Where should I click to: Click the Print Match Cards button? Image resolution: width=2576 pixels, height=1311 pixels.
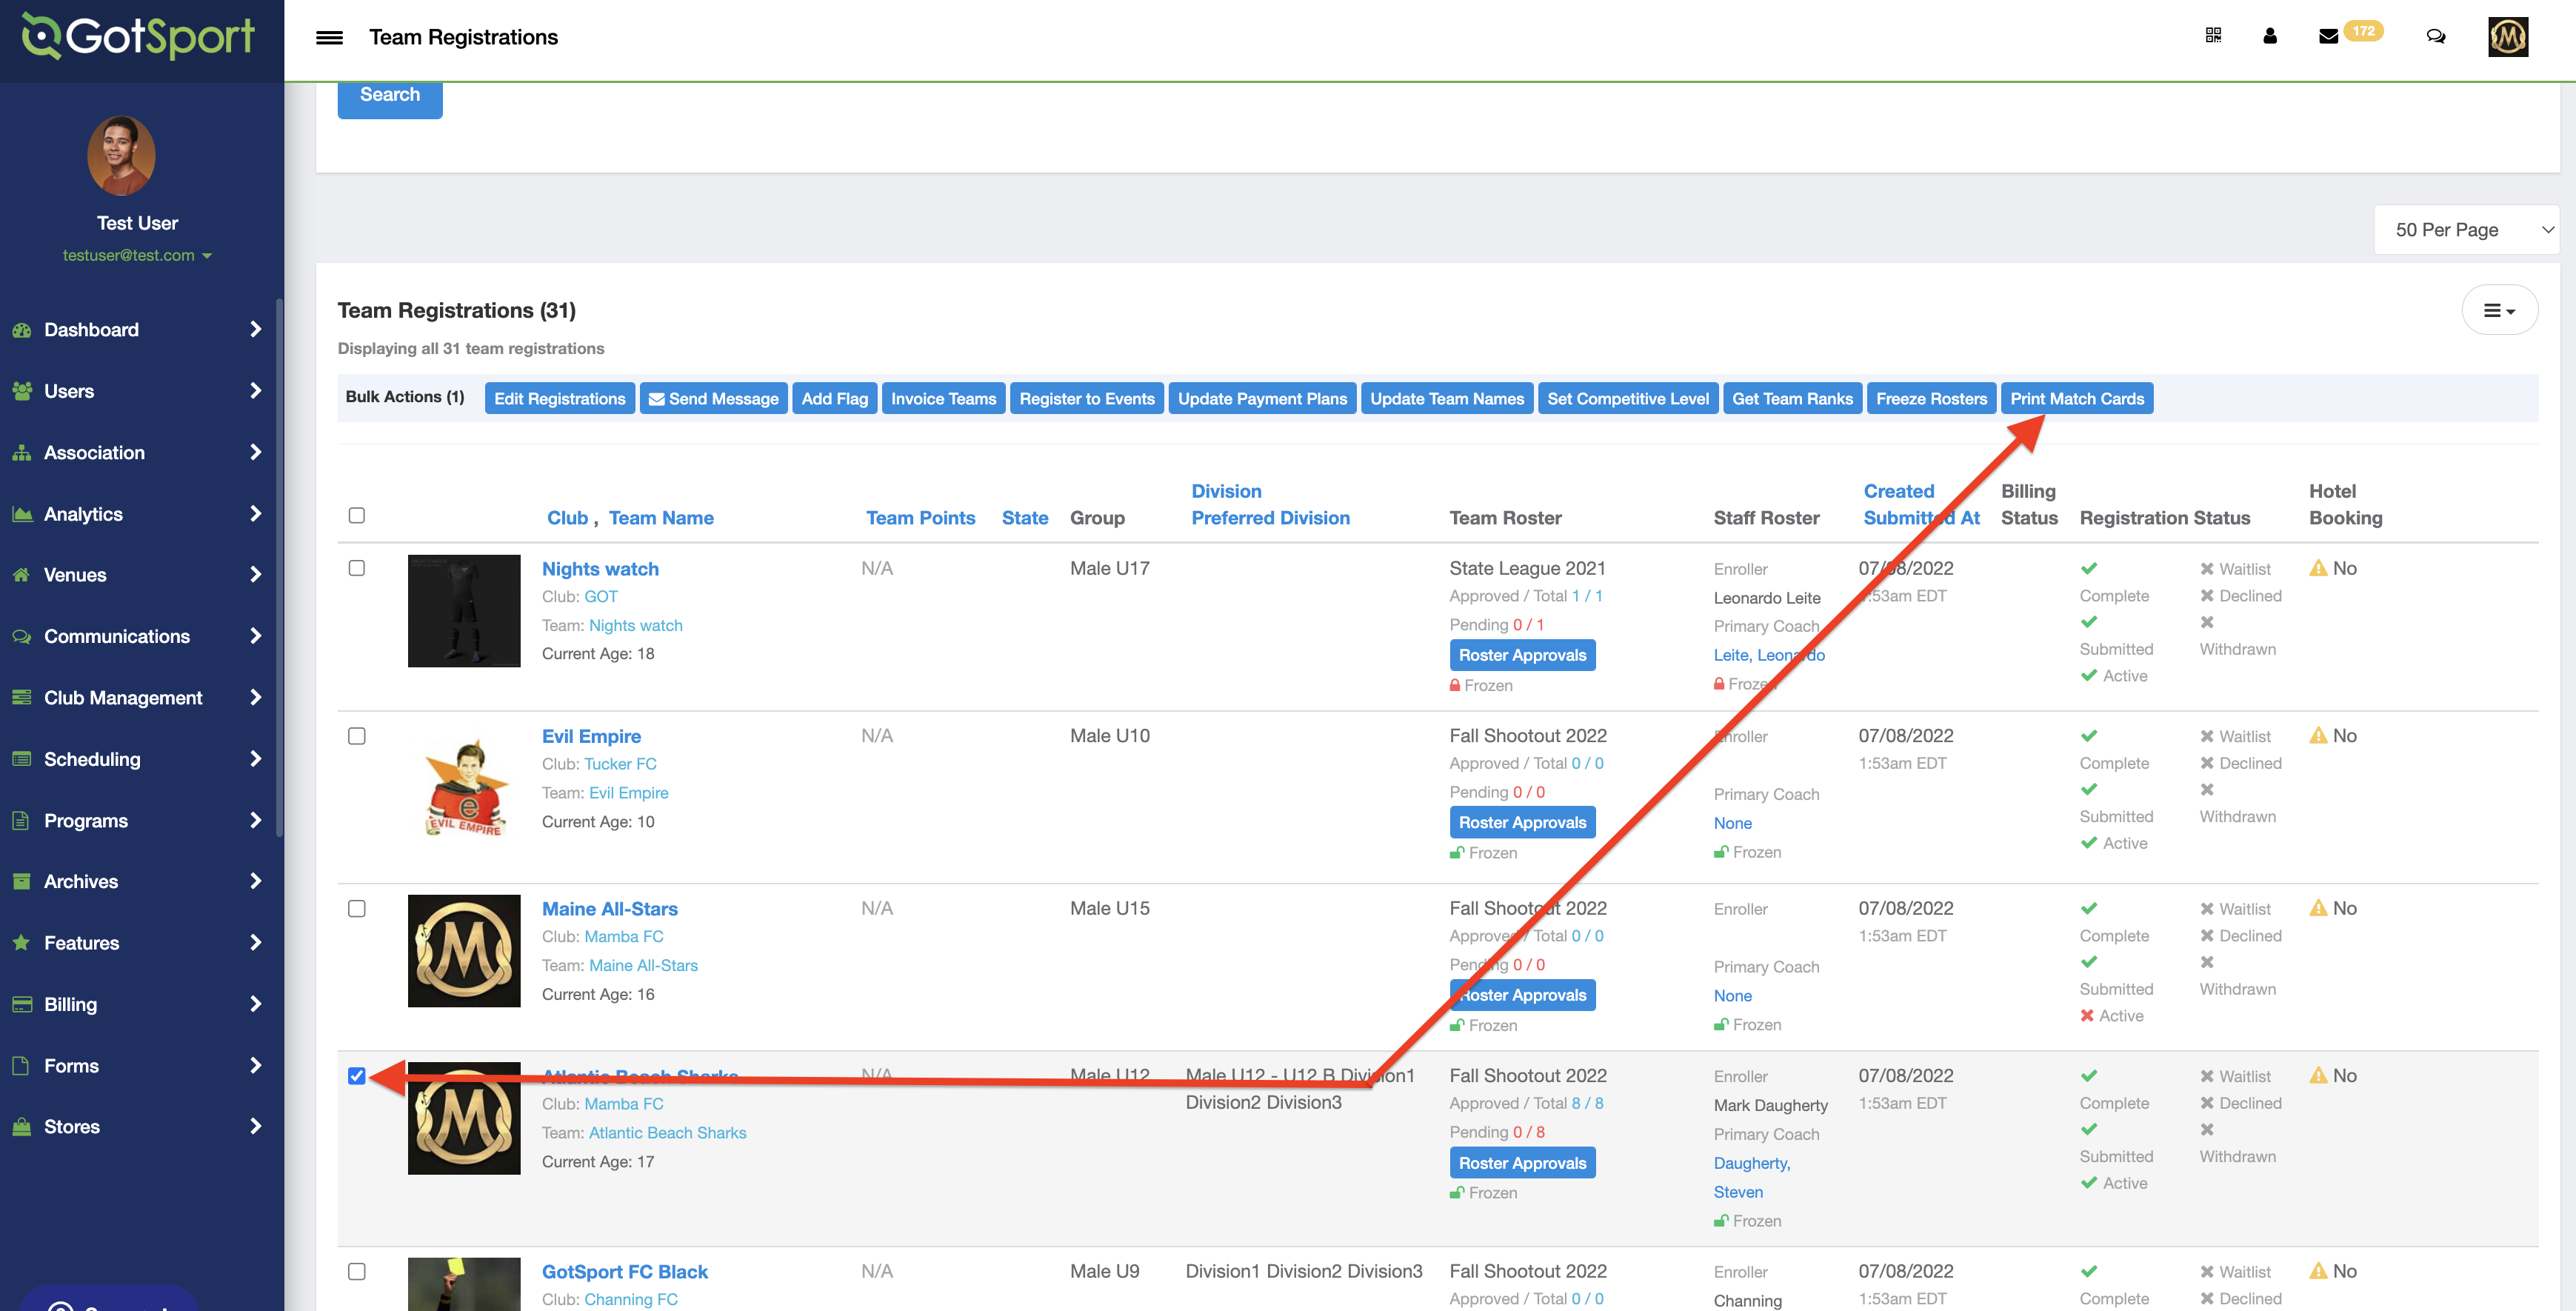click(2078, 398)
